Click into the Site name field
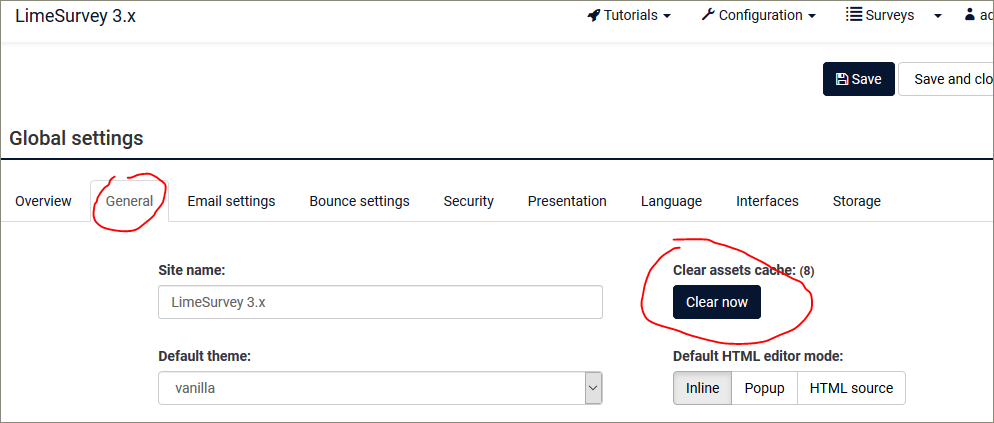Viewport: 994px width, 423px height. click(x=380, y=302)
